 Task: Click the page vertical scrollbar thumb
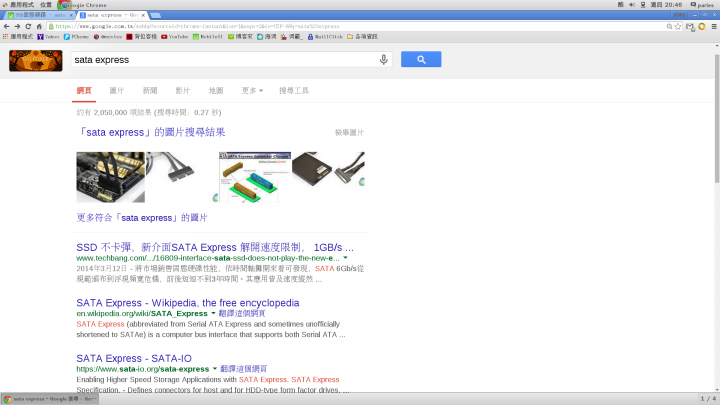point(717,118)
